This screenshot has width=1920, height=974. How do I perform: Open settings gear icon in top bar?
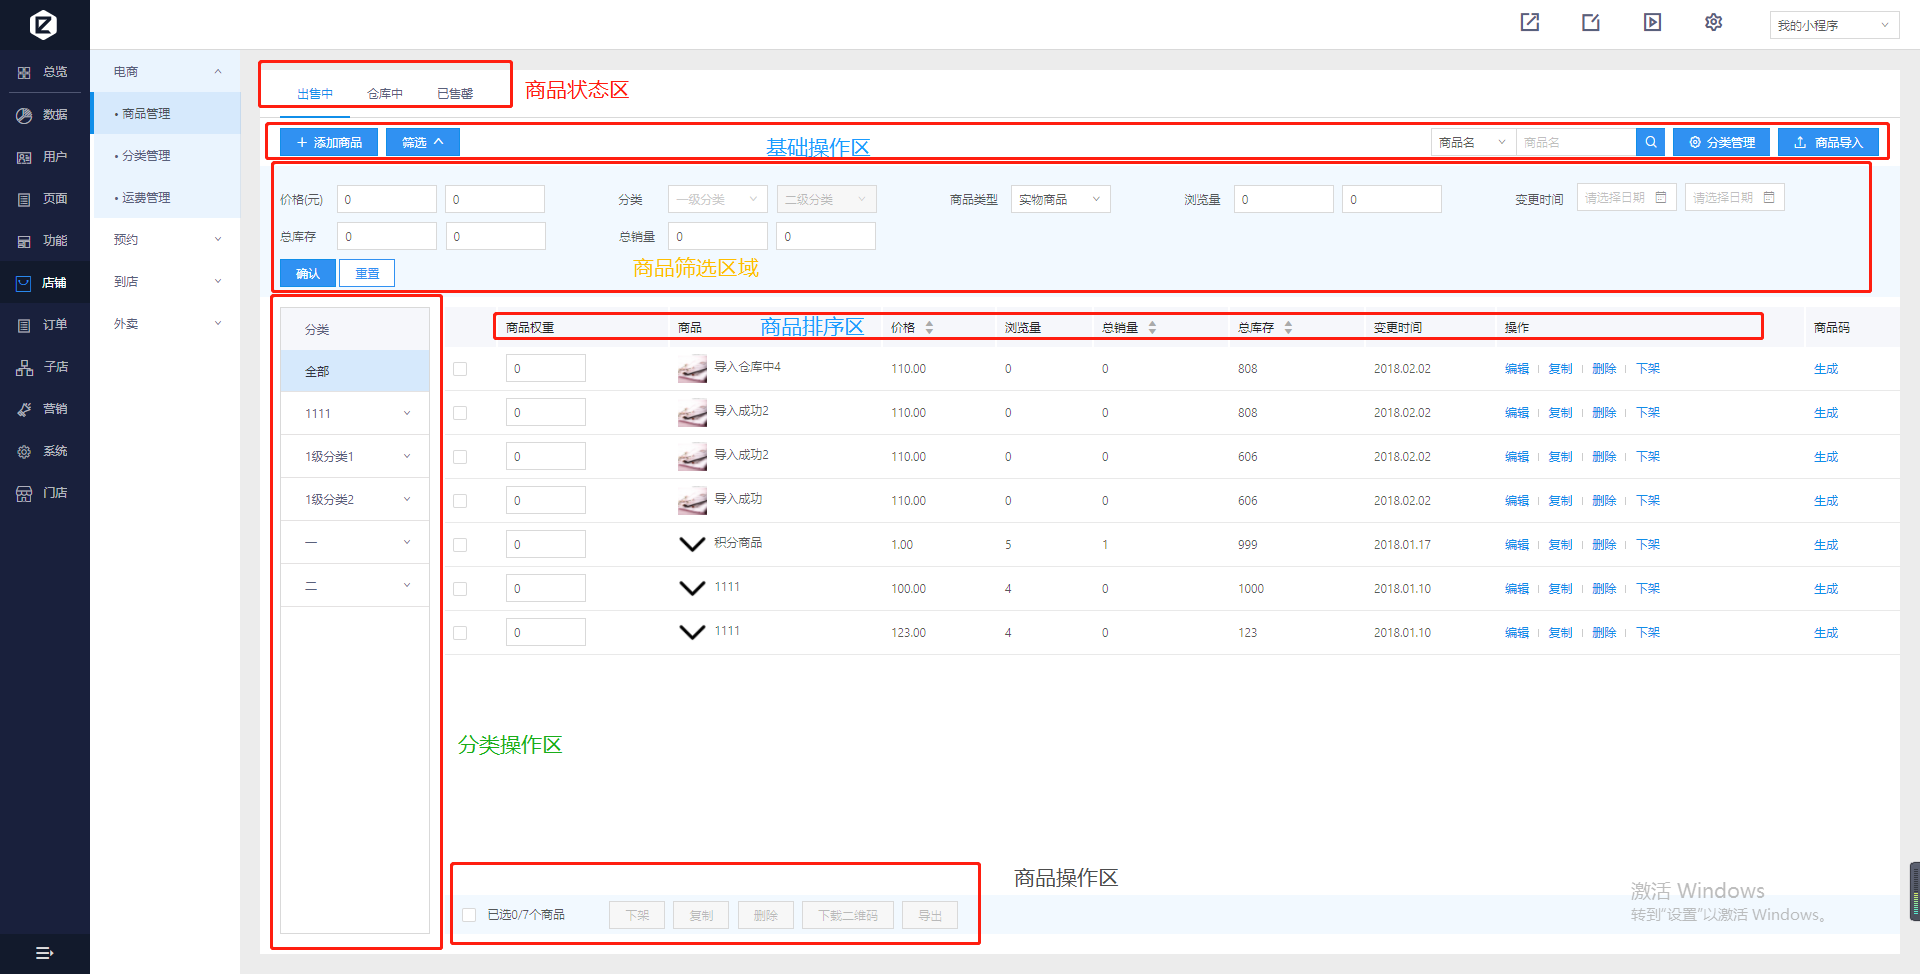point(1713,22)
